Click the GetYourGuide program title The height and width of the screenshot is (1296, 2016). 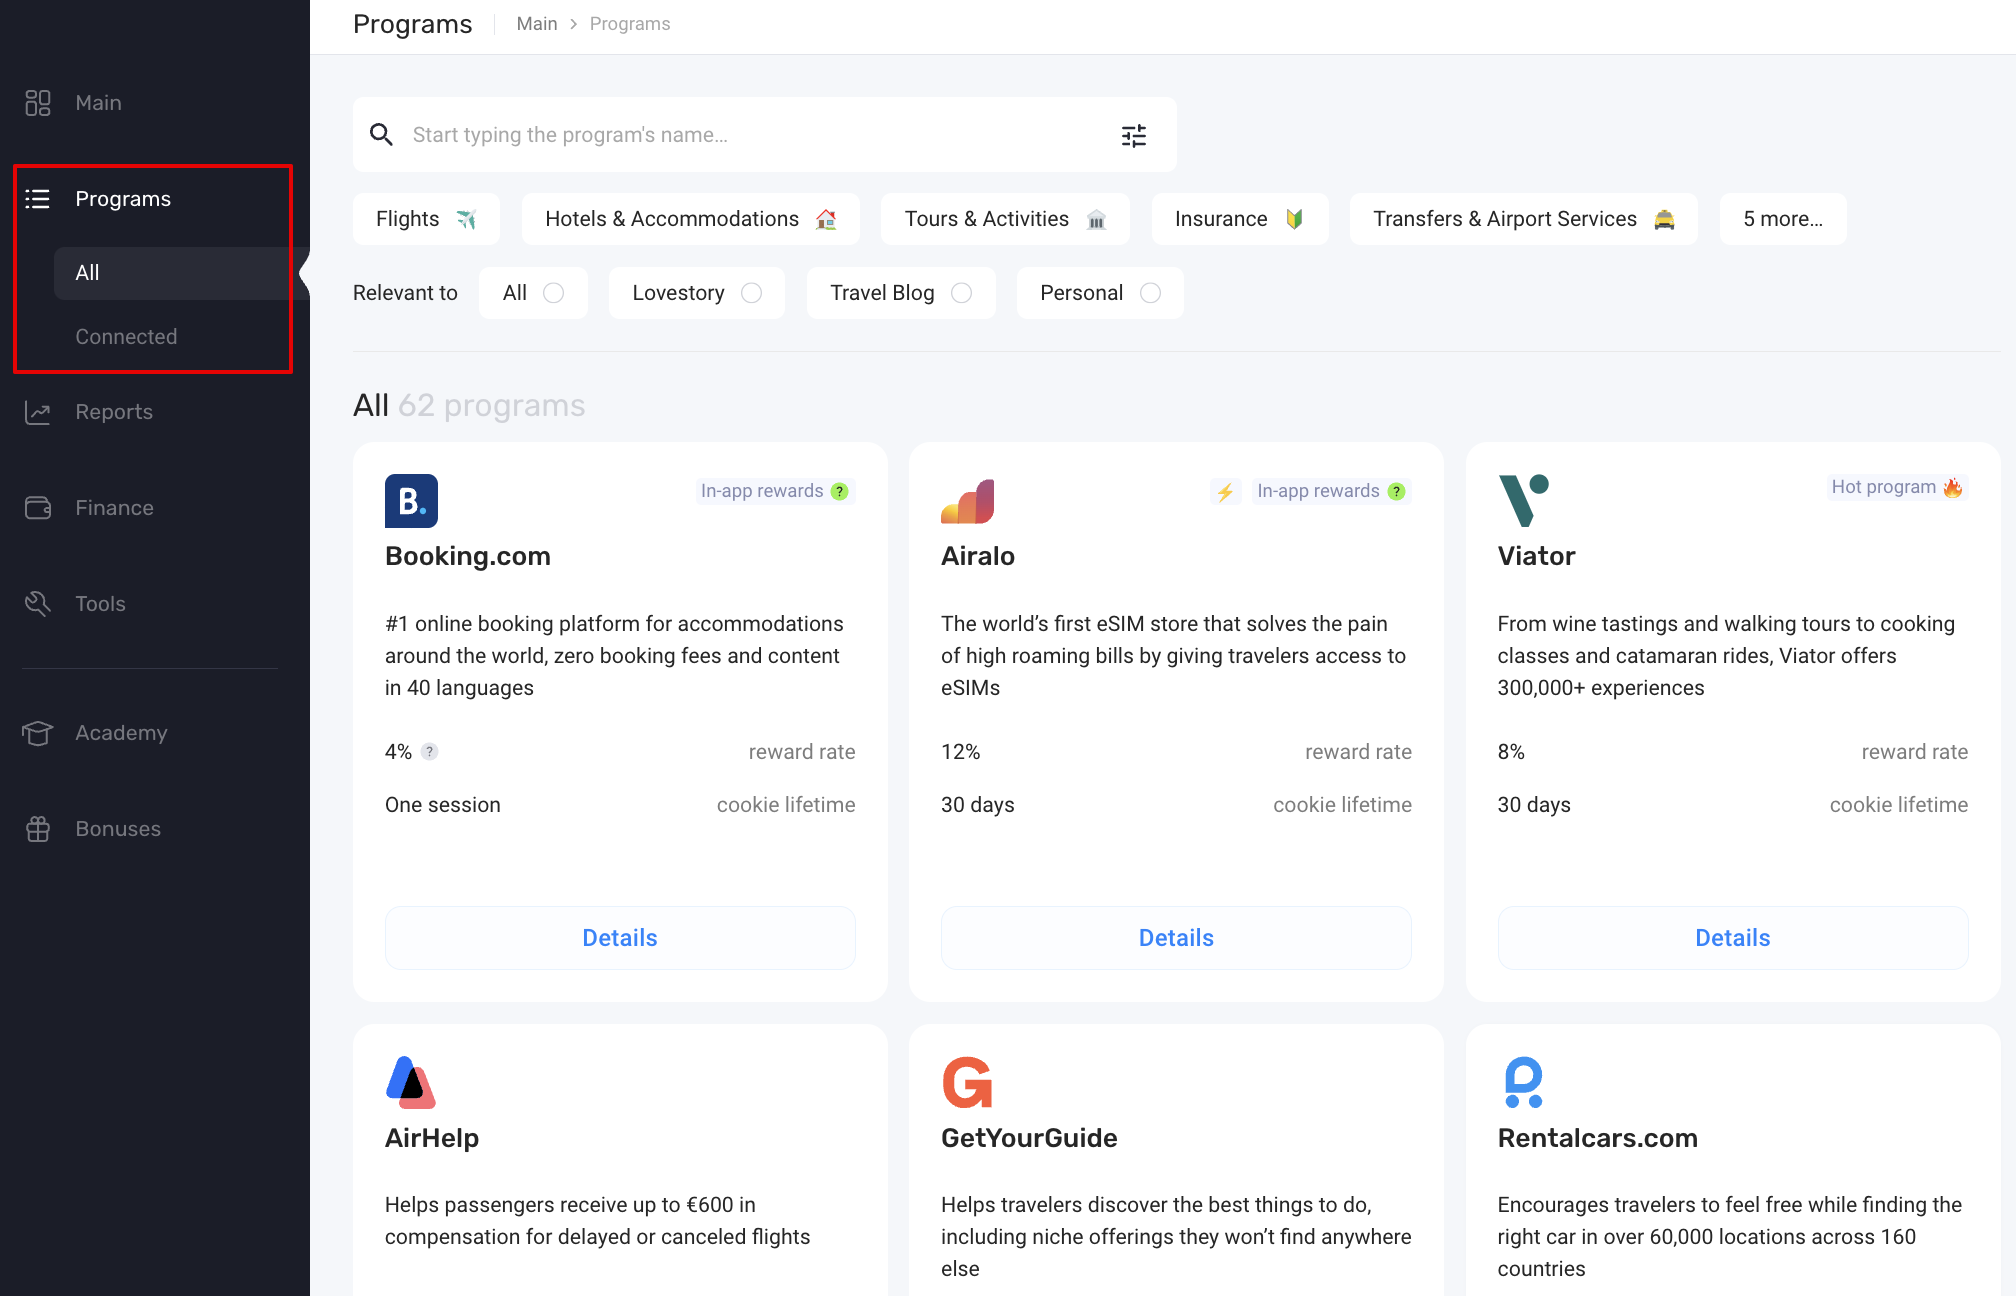[1029, 1138]
